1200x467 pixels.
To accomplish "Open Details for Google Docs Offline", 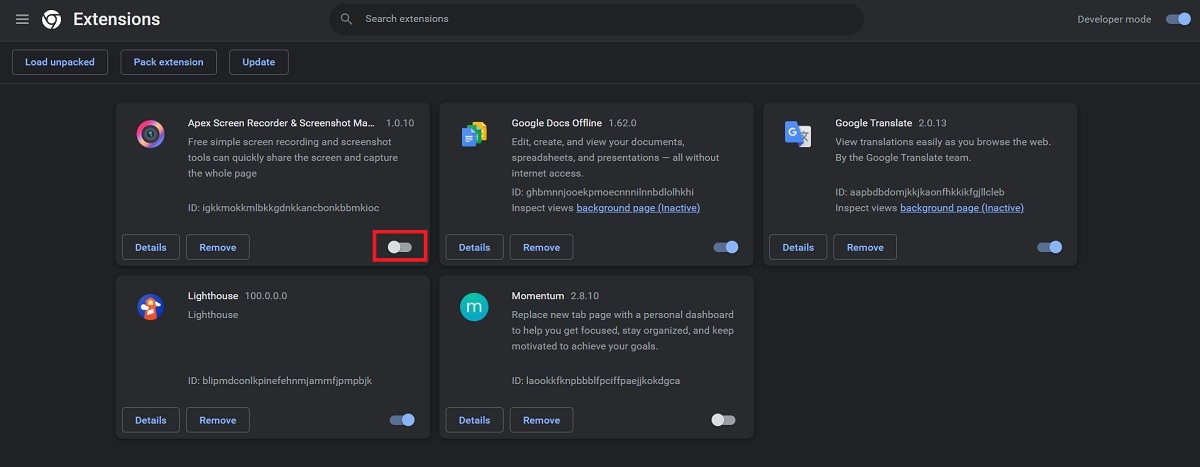I will pos(475,247).
